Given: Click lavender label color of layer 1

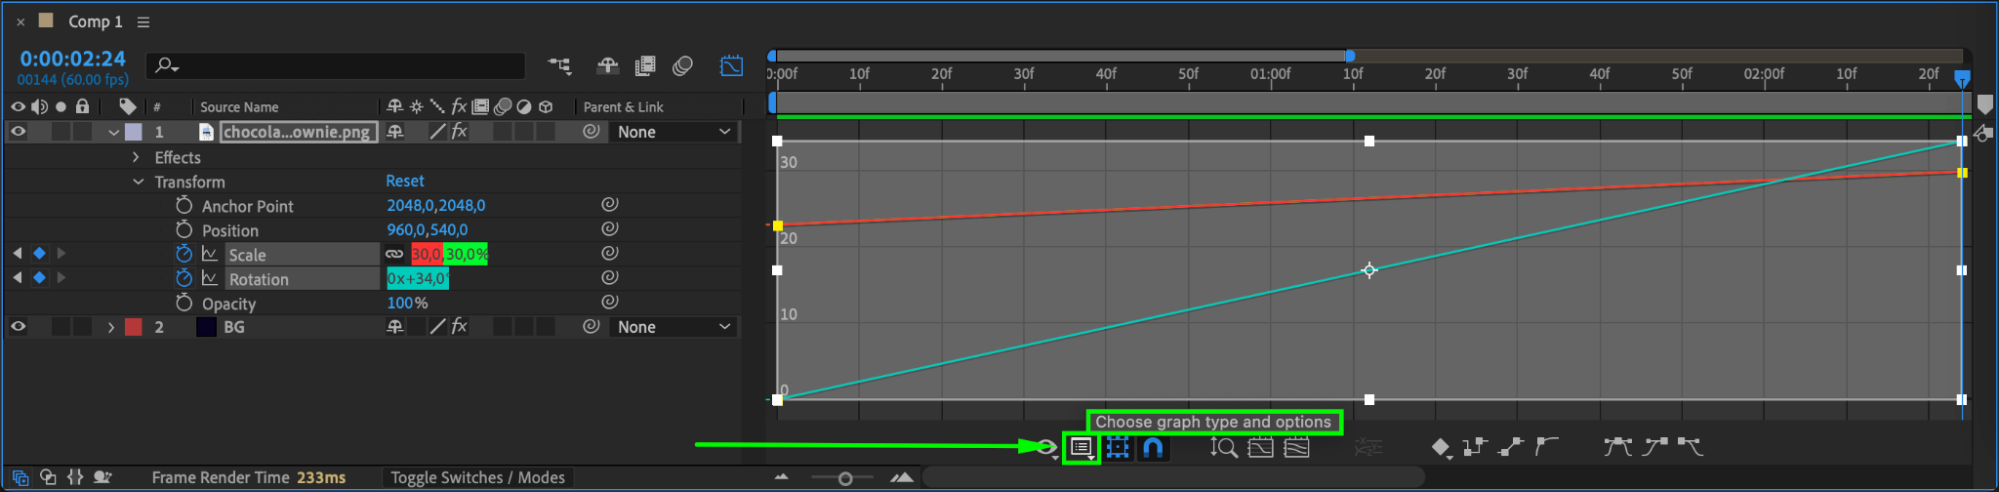Looking at the screenshot, I should point(133,131).
